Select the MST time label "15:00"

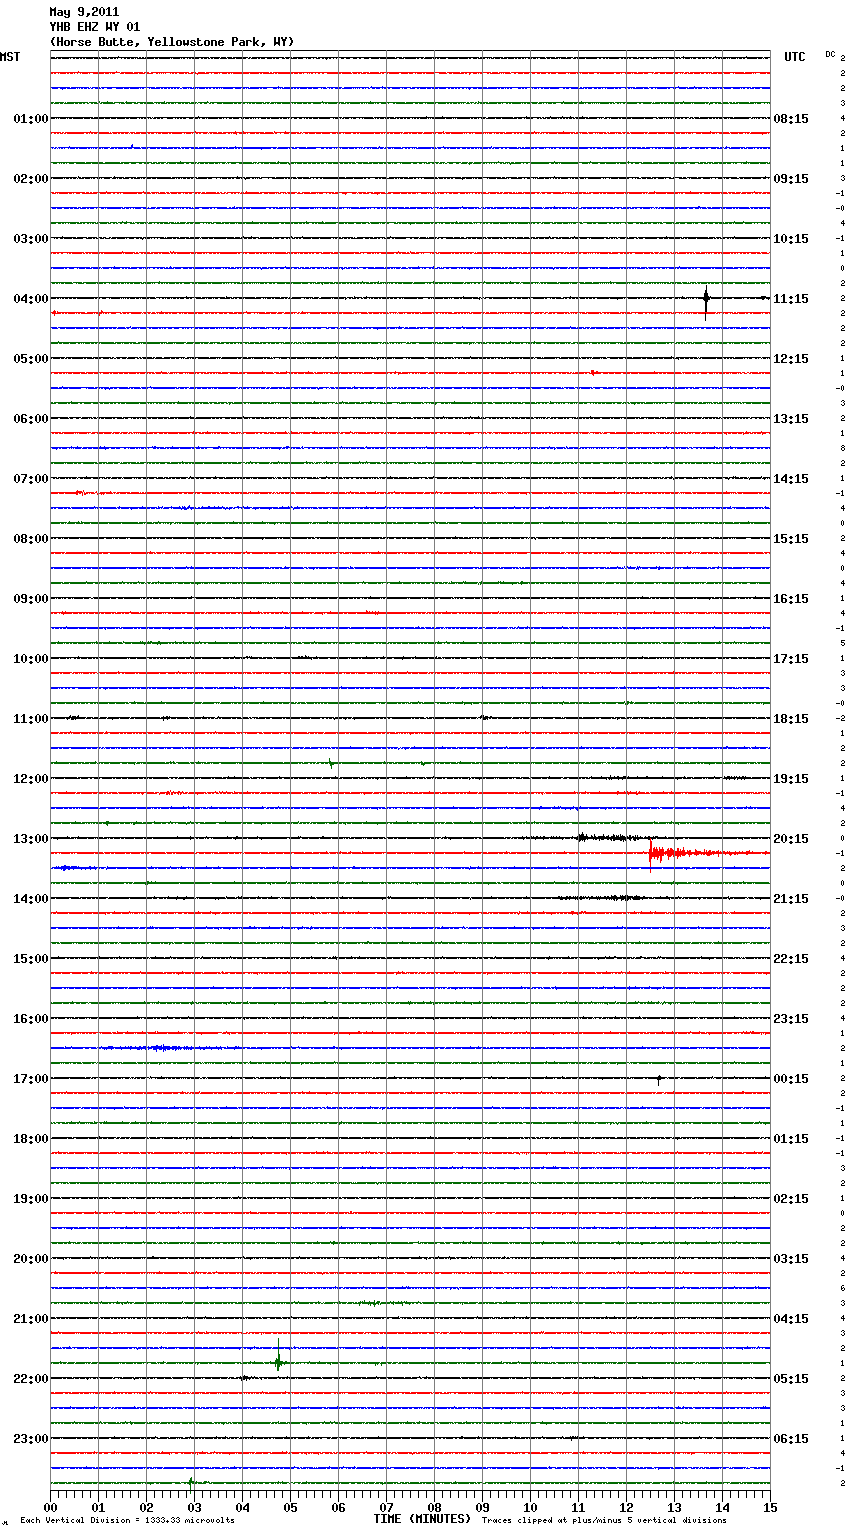tap(30, 959)
